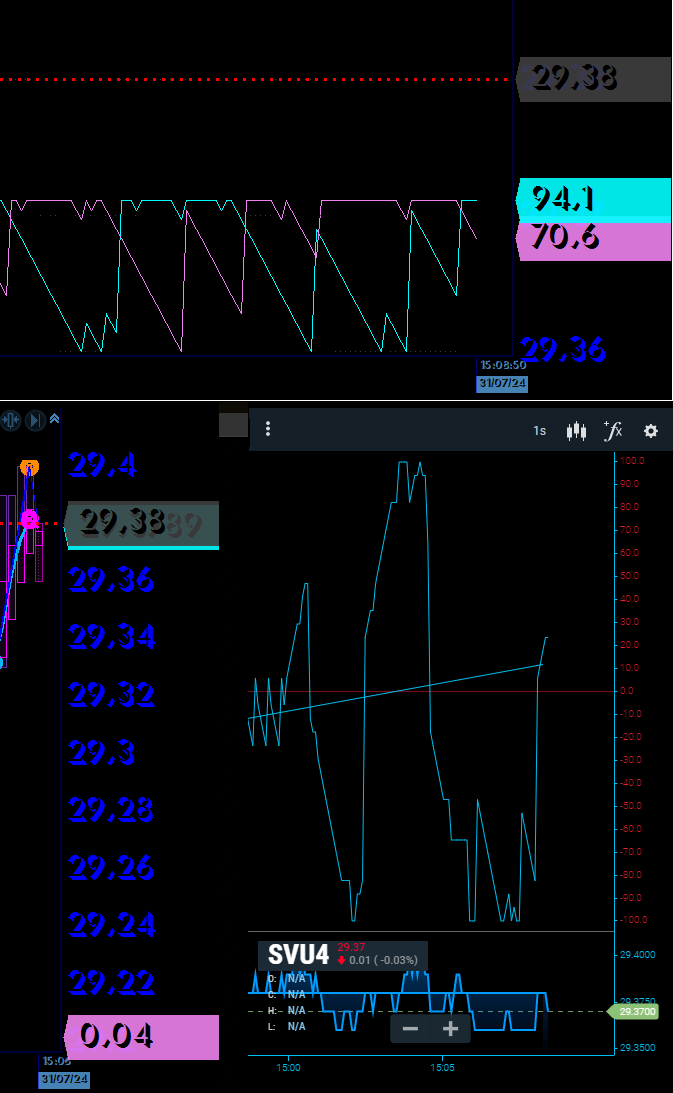
Task: Click the green 29.3700 price tag
Action: (x=638, y=1012)
